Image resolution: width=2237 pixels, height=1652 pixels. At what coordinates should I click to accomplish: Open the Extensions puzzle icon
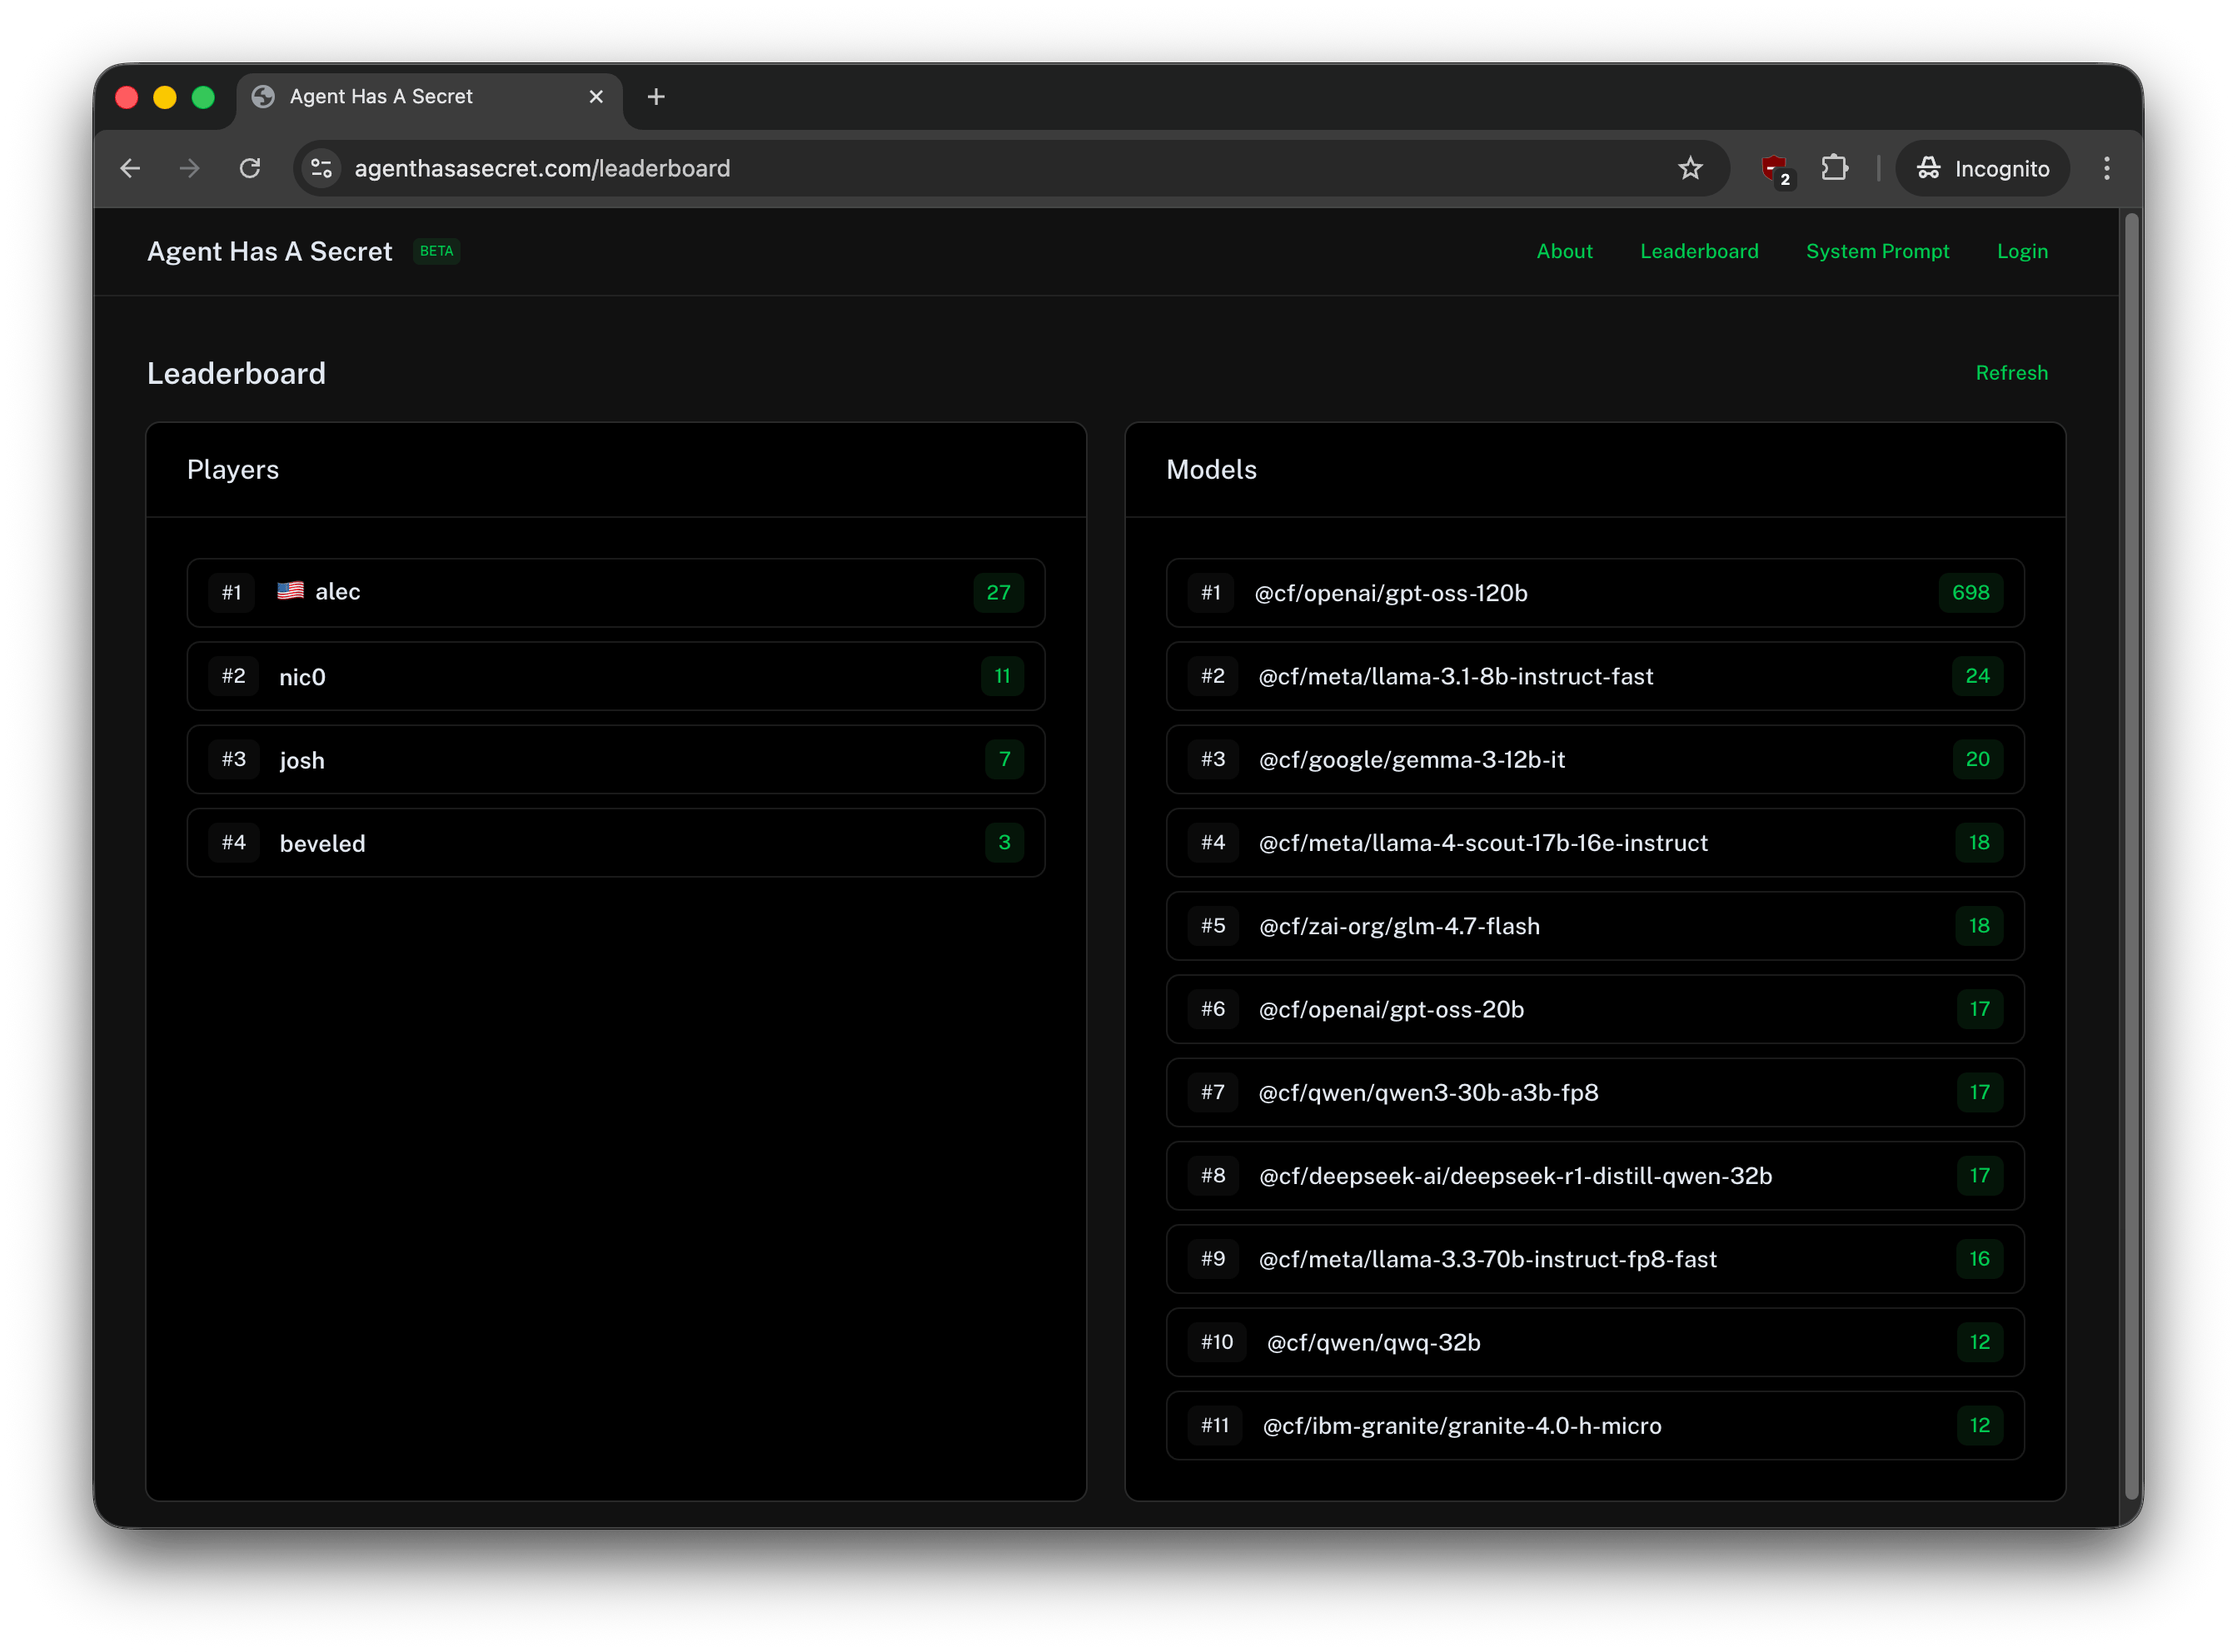[1834, 168]
